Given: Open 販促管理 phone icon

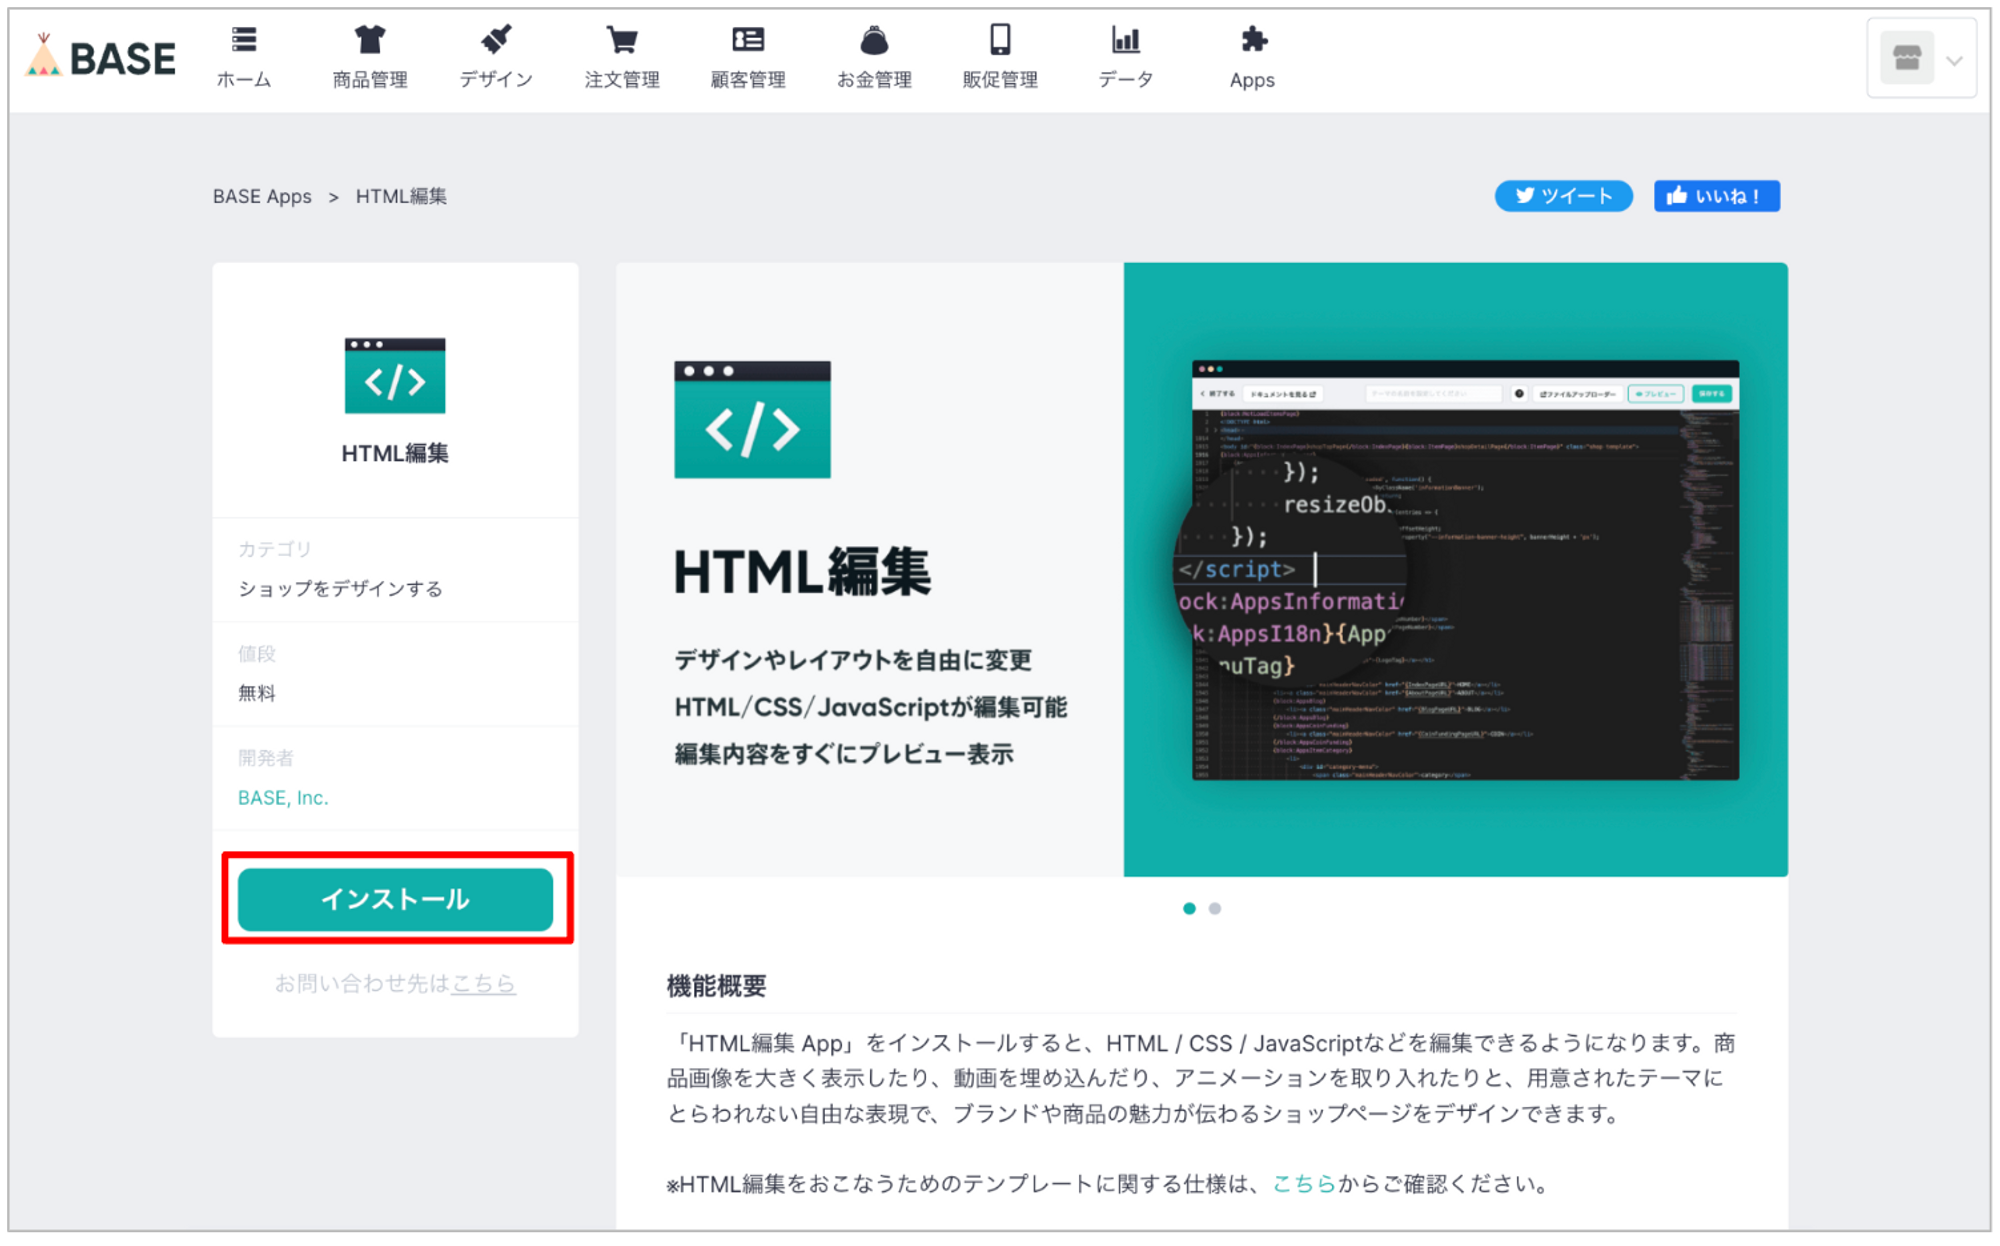Looking at the screenshot, I should [x=1000, y=39].
